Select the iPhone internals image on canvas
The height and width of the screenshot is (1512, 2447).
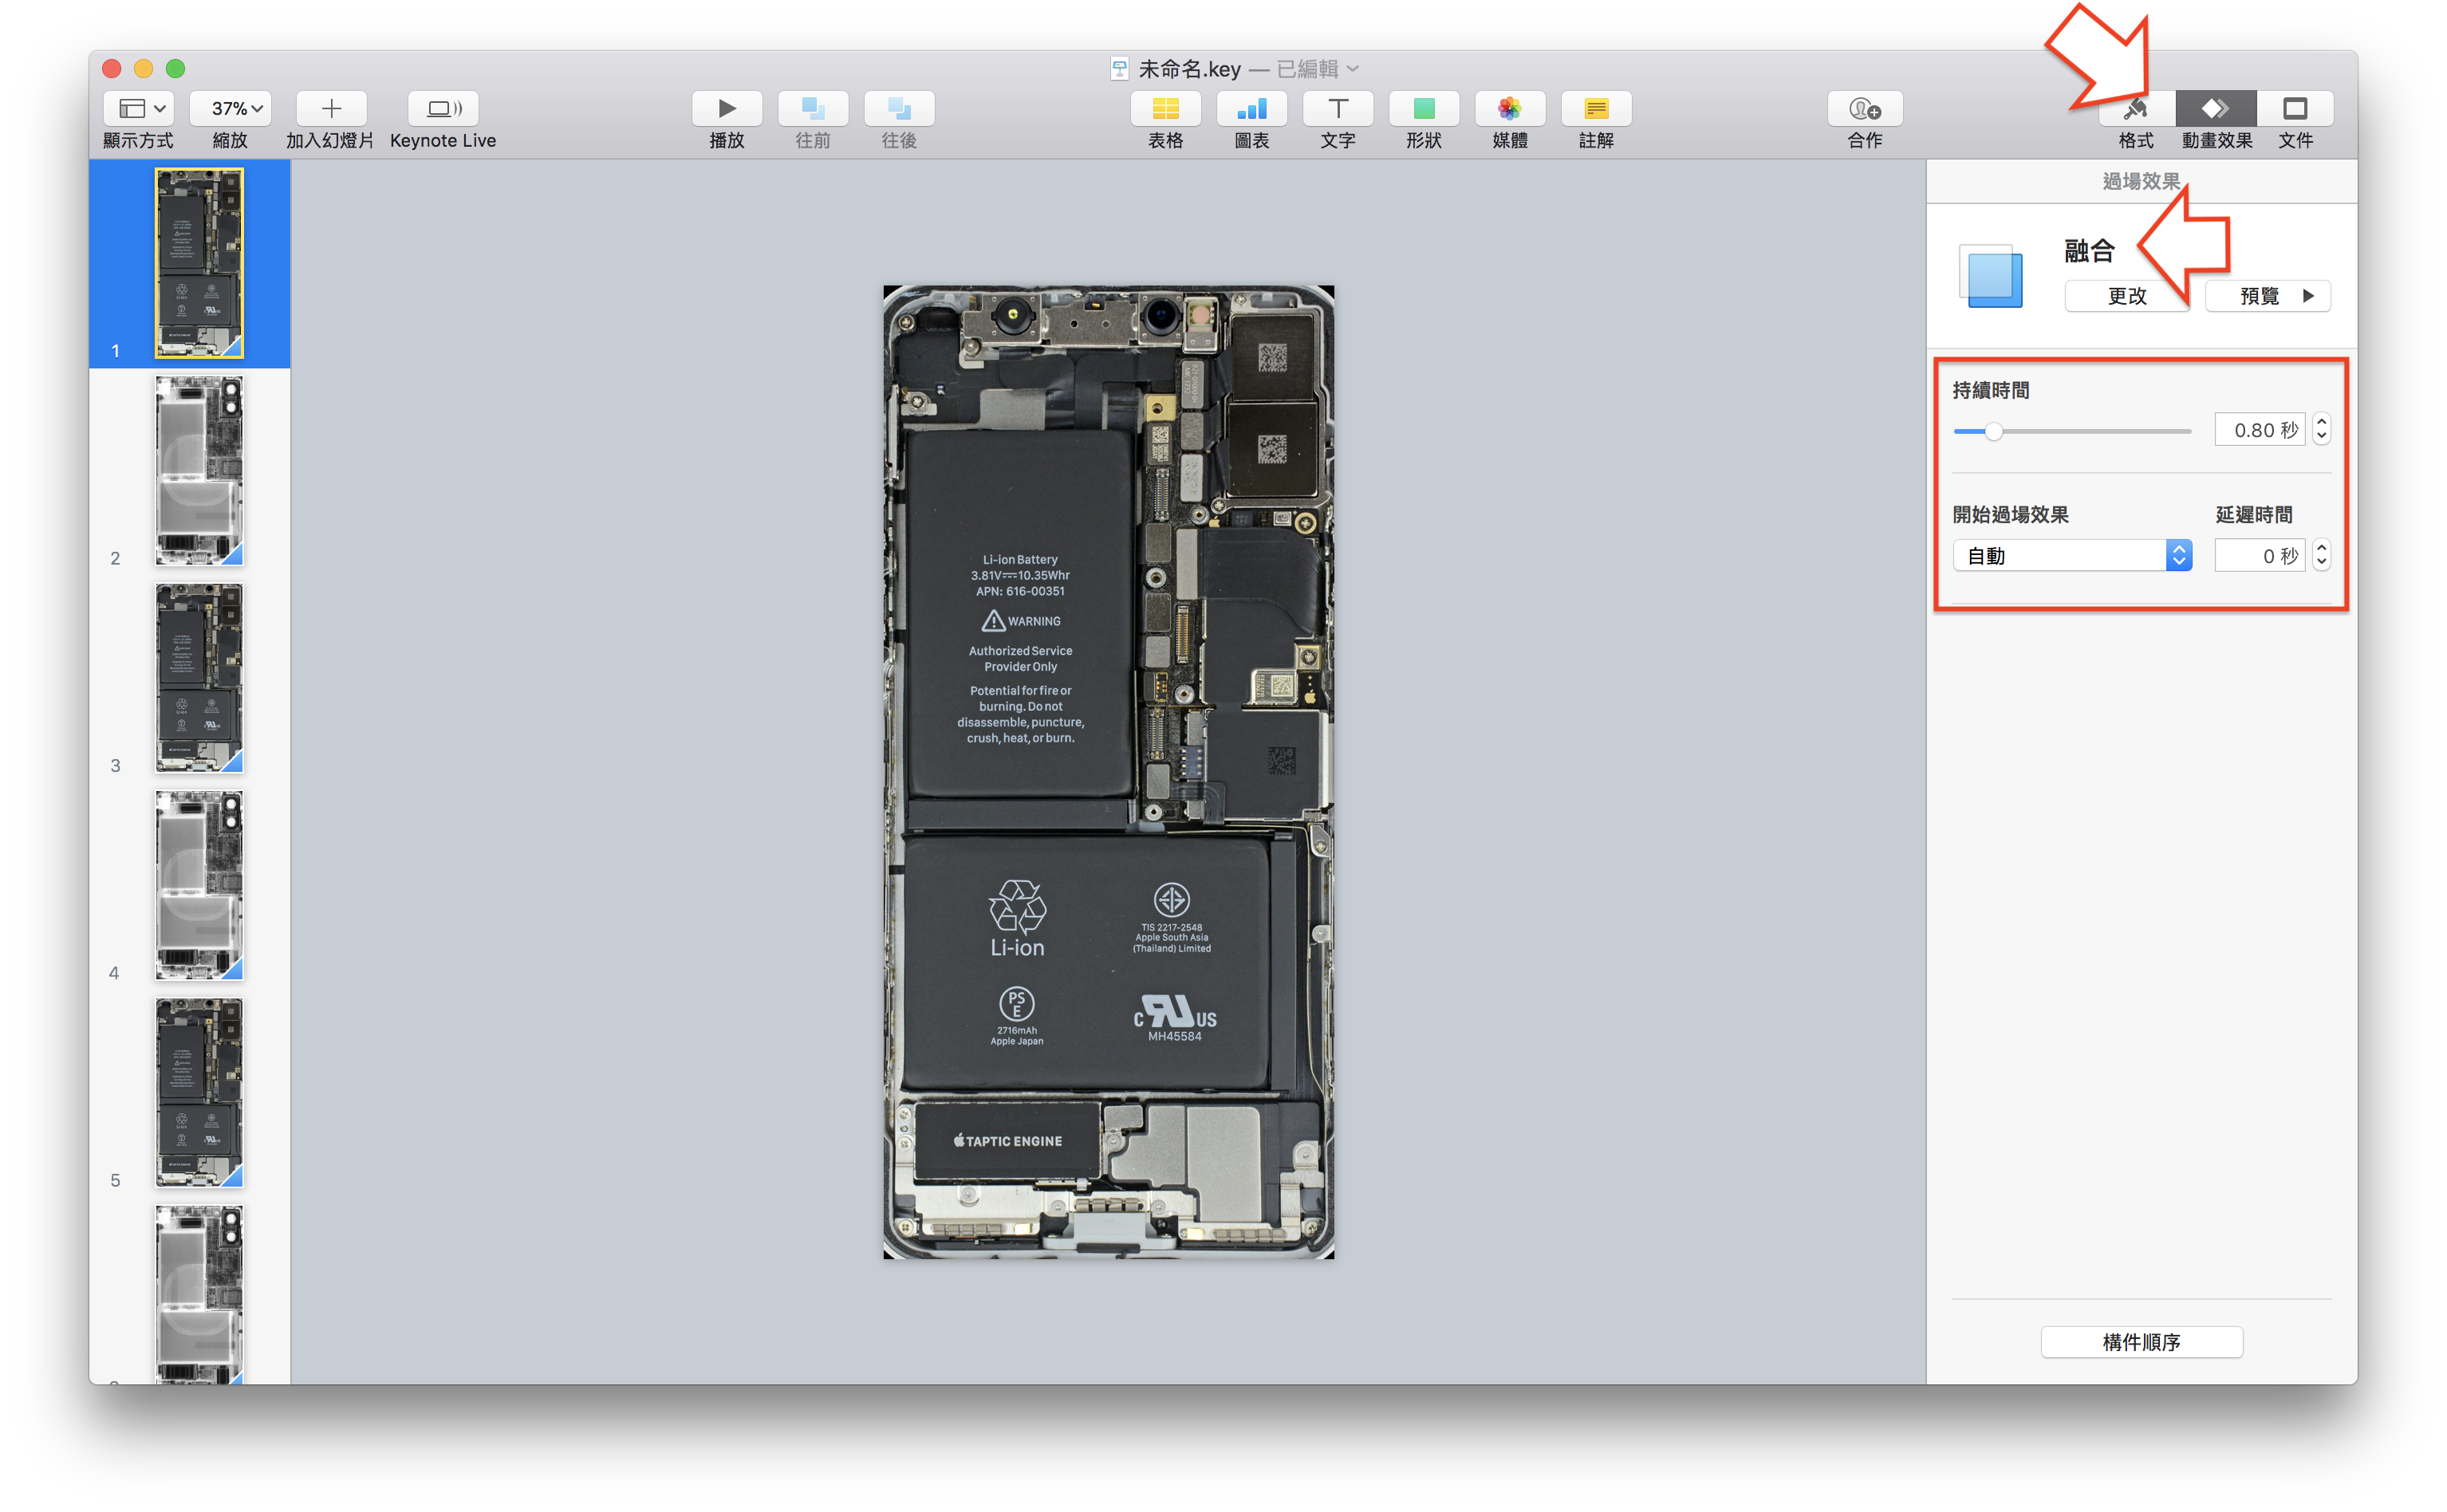click(x=1108, y=772)
